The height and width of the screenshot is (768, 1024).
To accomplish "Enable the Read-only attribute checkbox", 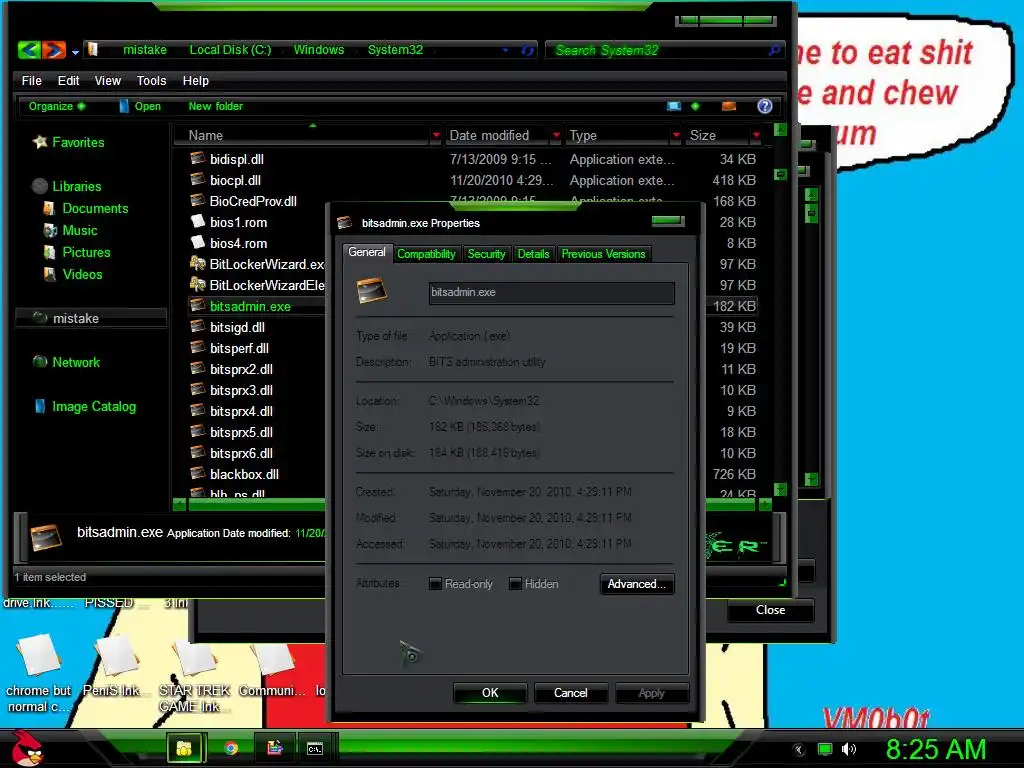I will (435, 584).
